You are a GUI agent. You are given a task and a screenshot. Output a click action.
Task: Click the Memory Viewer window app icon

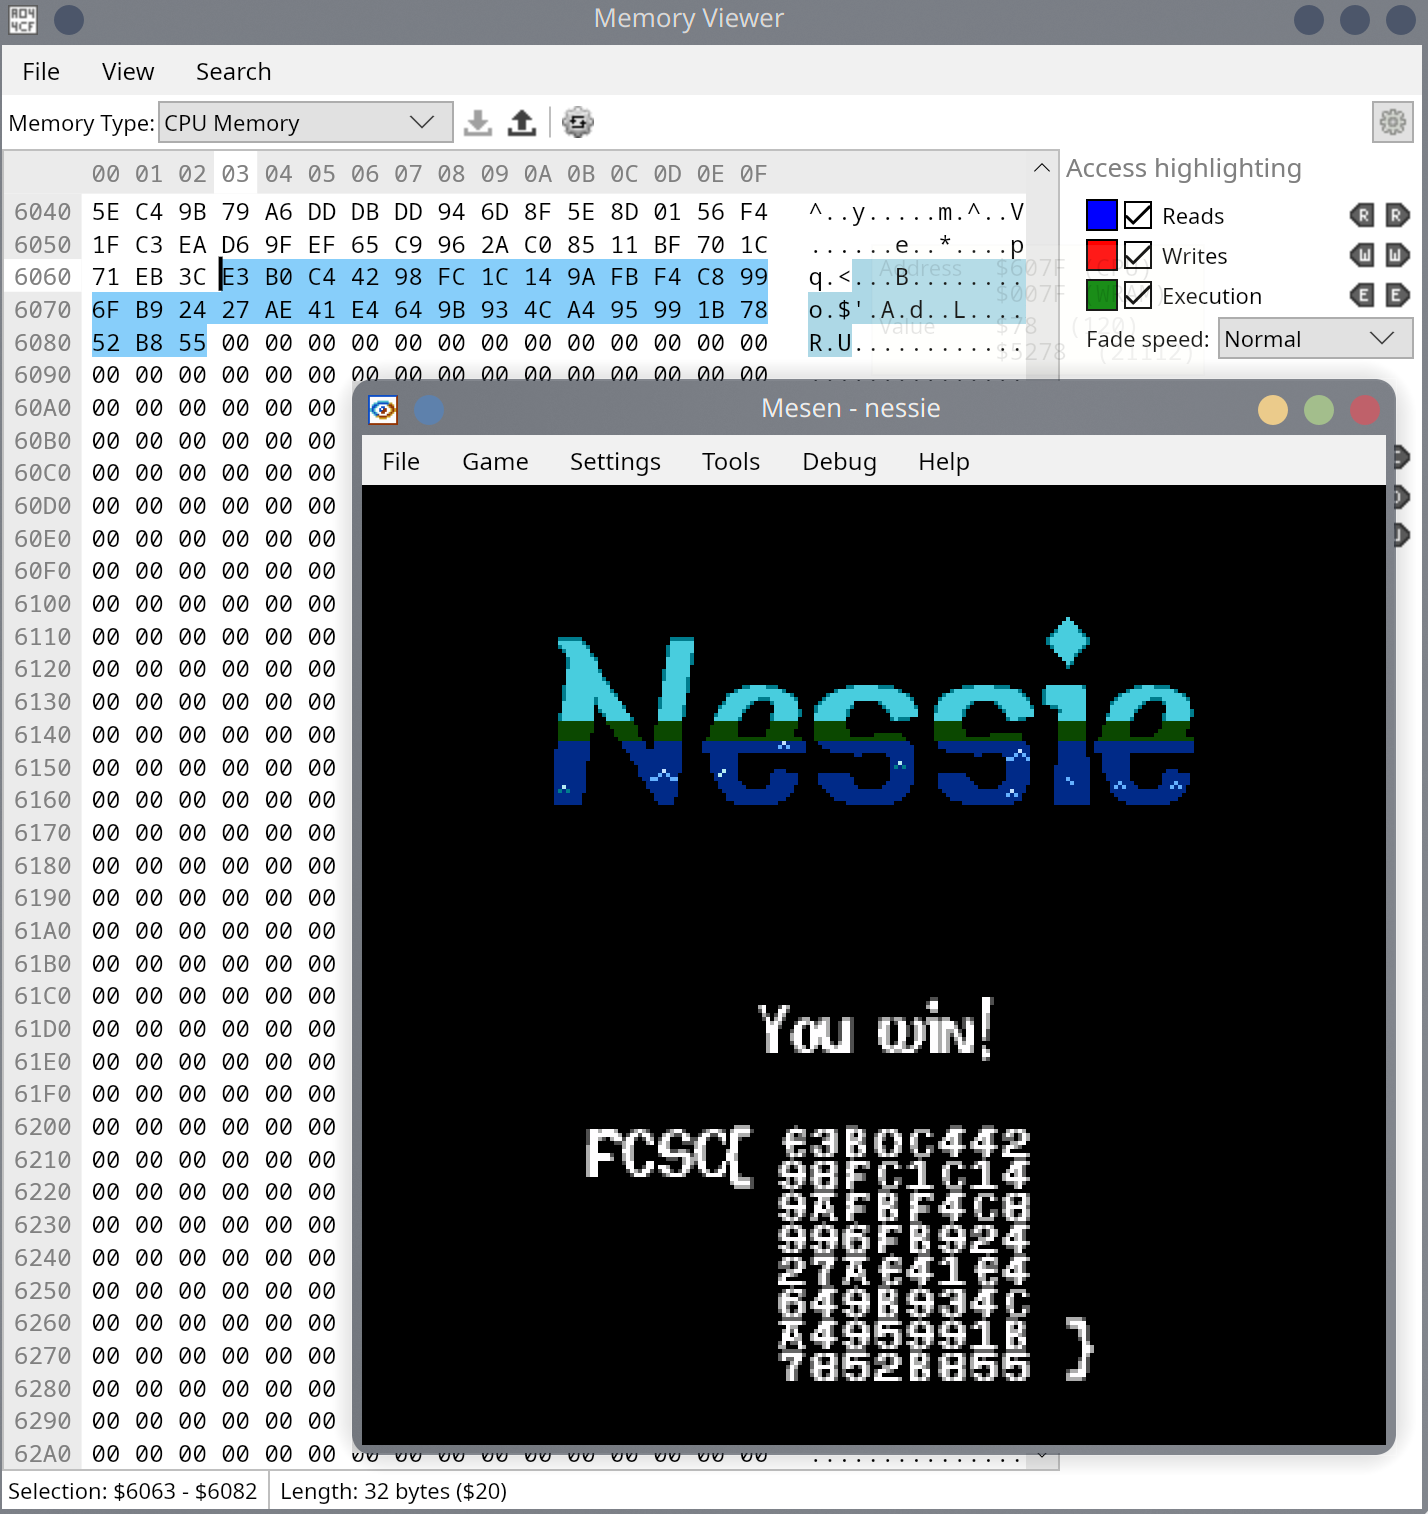(23, 19)
